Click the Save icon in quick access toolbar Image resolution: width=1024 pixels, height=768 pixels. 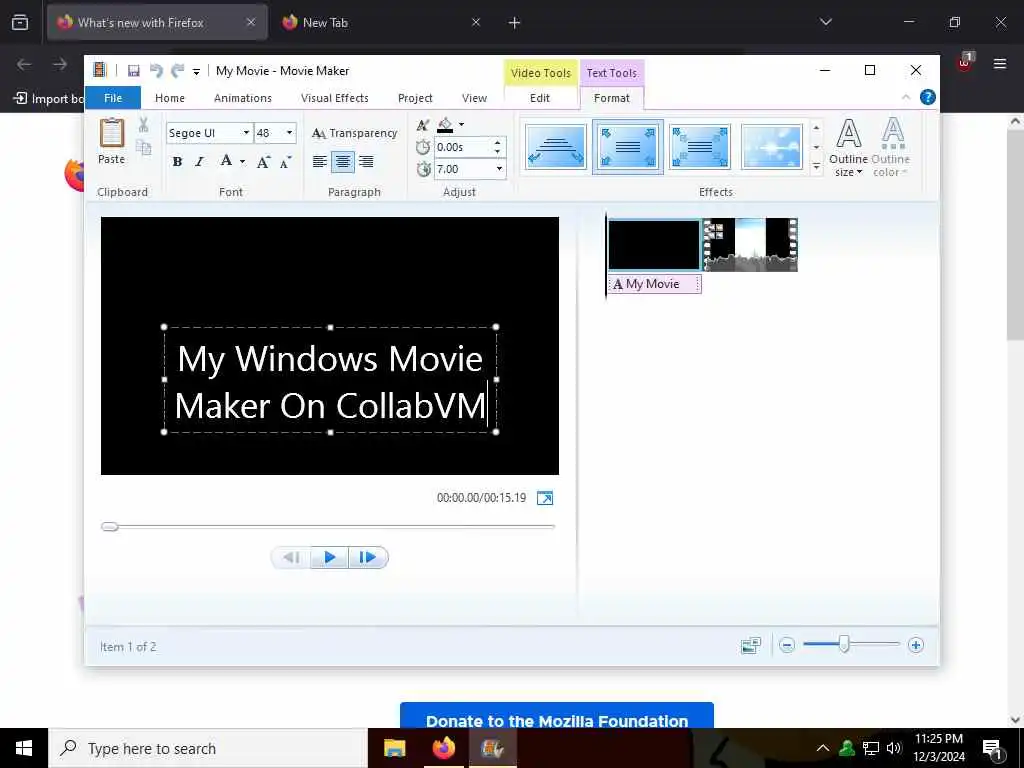(133, 71)
